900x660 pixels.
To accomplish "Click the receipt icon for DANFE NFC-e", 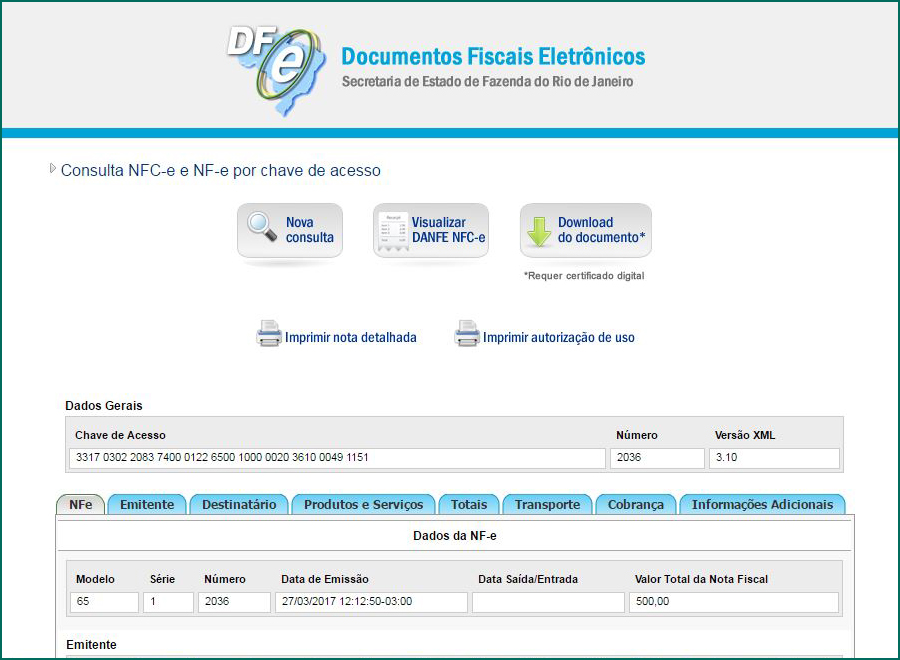I will (x=393, y=231).
